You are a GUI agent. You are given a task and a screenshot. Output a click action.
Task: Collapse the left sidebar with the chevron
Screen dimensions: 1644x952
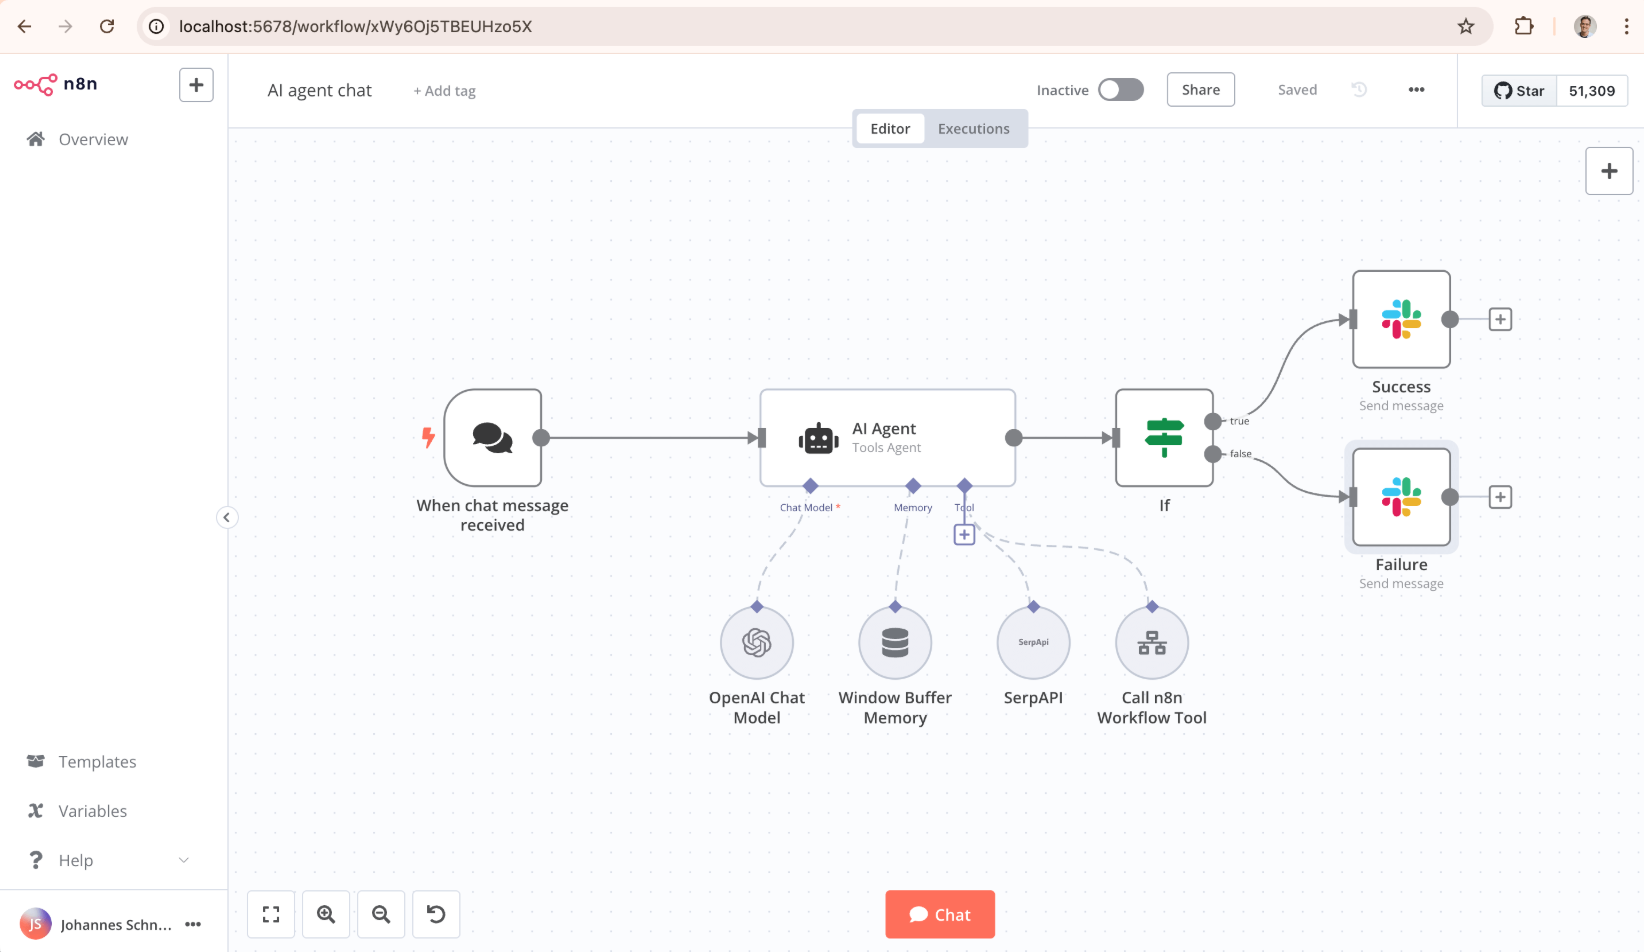[x=227, y=517]
